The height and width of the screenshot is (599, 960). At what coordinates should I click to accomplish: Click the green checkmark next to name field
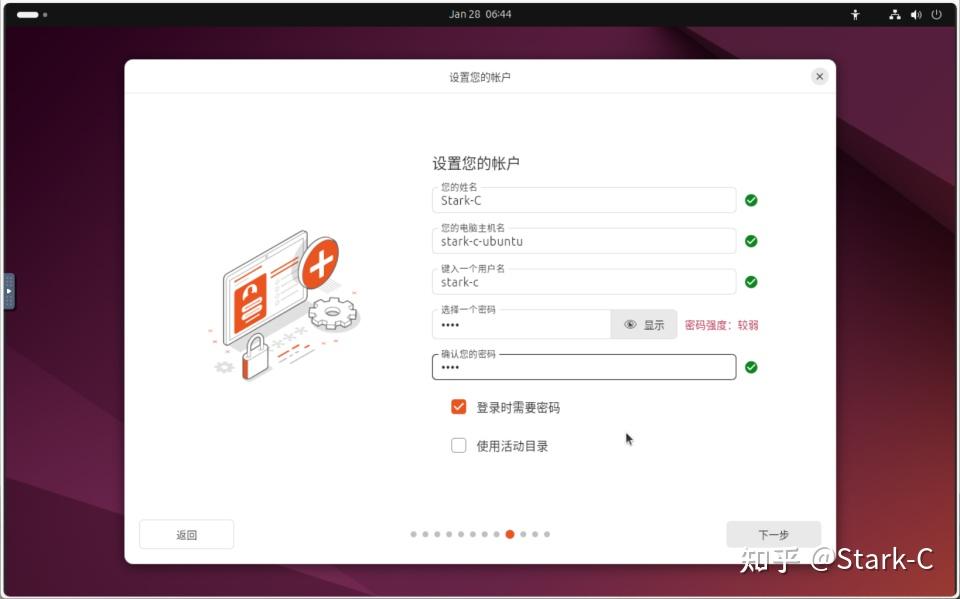[x=751, y=200]
